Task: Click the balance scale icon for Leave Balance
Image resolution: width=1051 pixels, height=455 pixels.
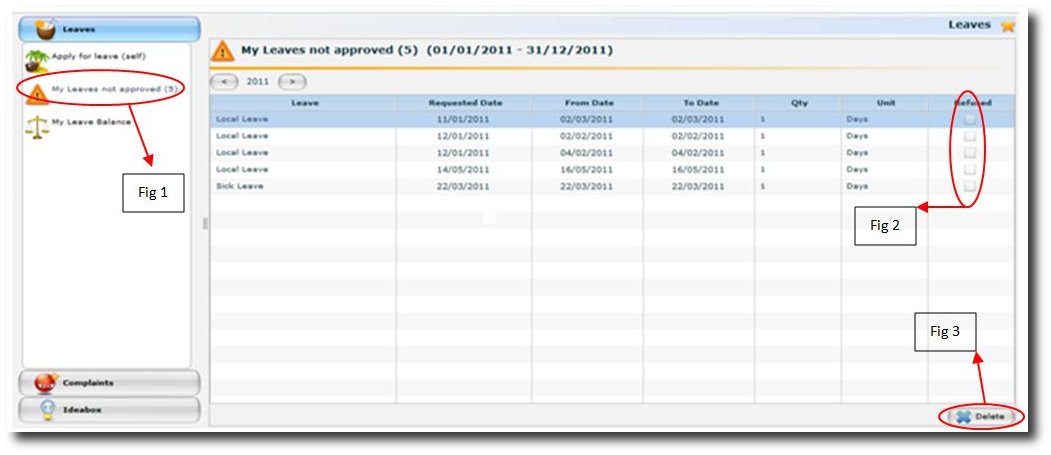Action: coord(36,124)
